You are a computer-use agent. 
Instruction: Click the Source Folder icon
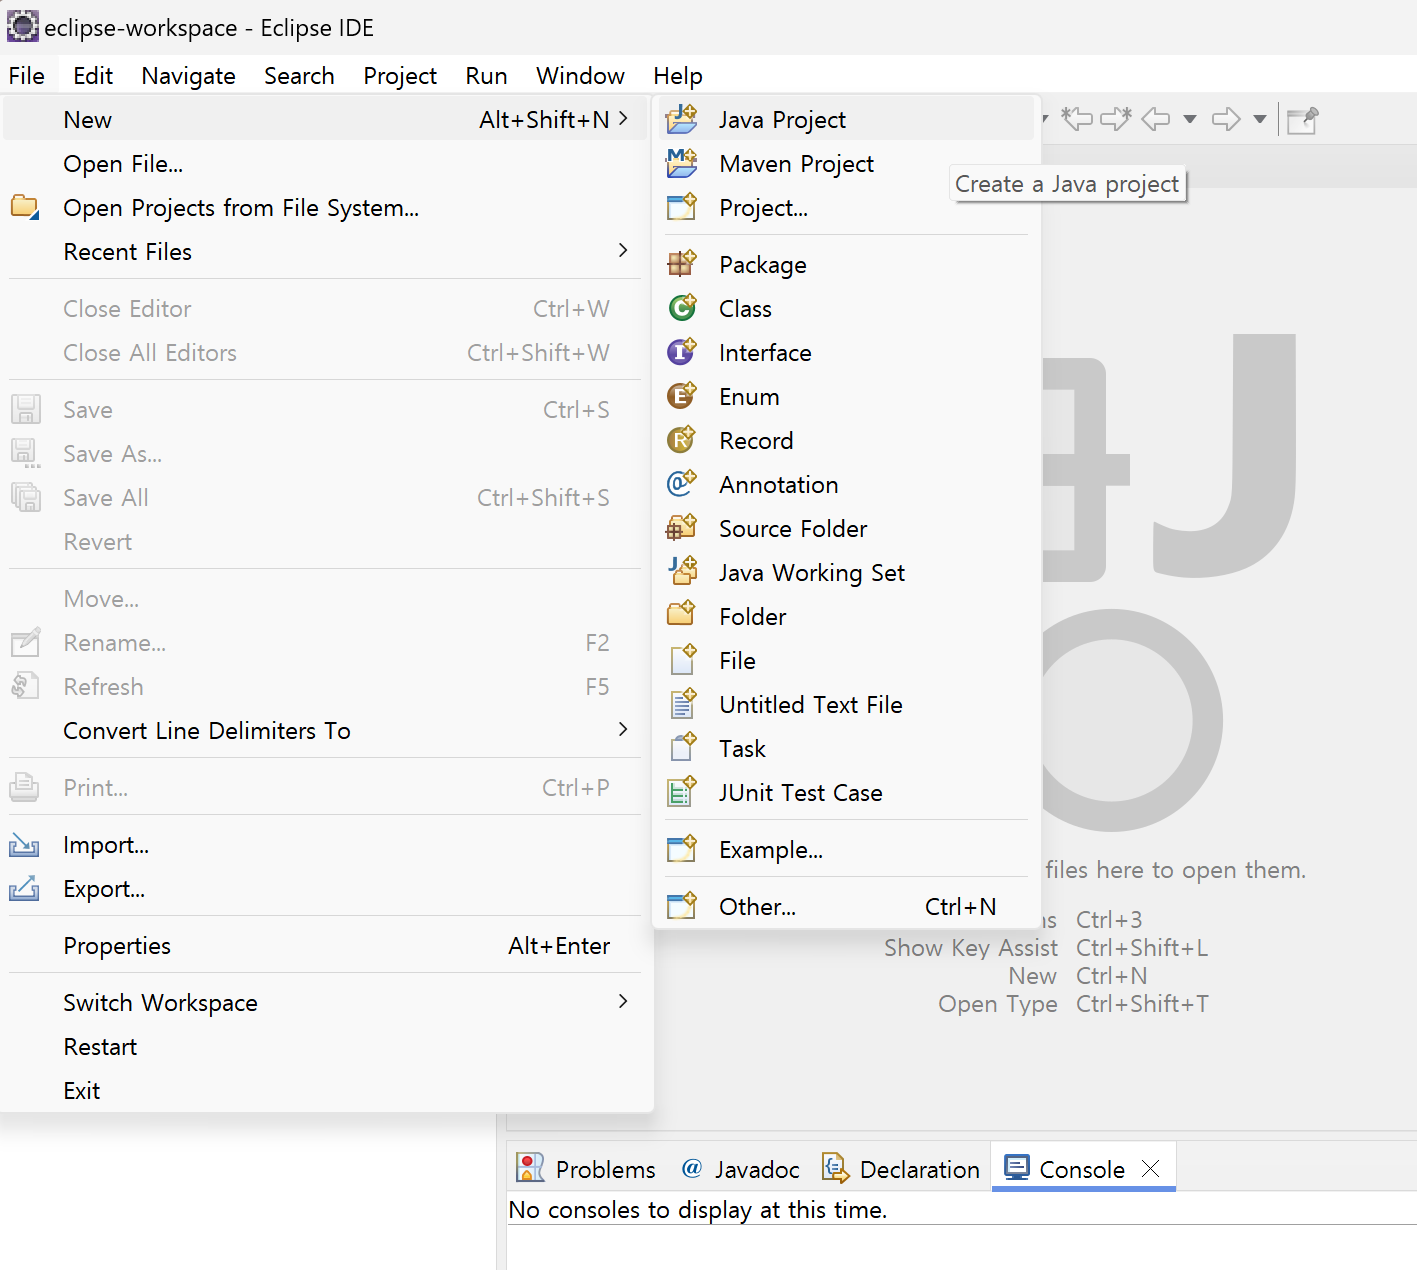pyautogui.click(x=682, y=528)
